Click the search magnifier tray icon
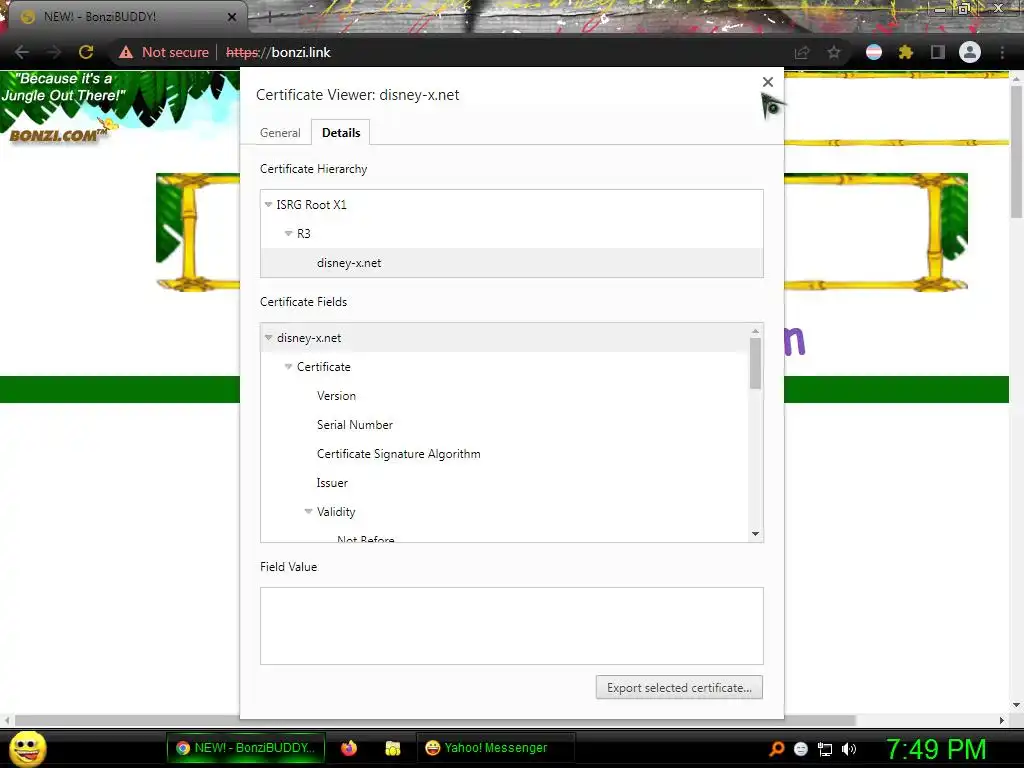1024x768 pixels. [x=776, y=748]
